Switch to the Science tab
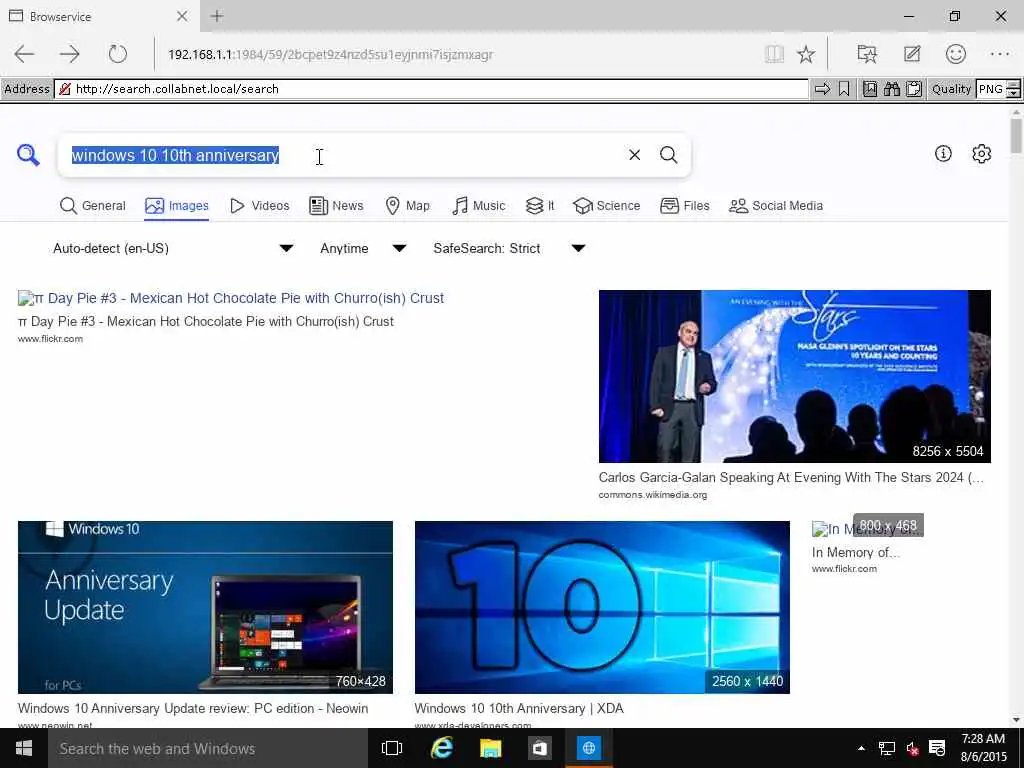1024x768 pixels. click(x=606, y=206)
